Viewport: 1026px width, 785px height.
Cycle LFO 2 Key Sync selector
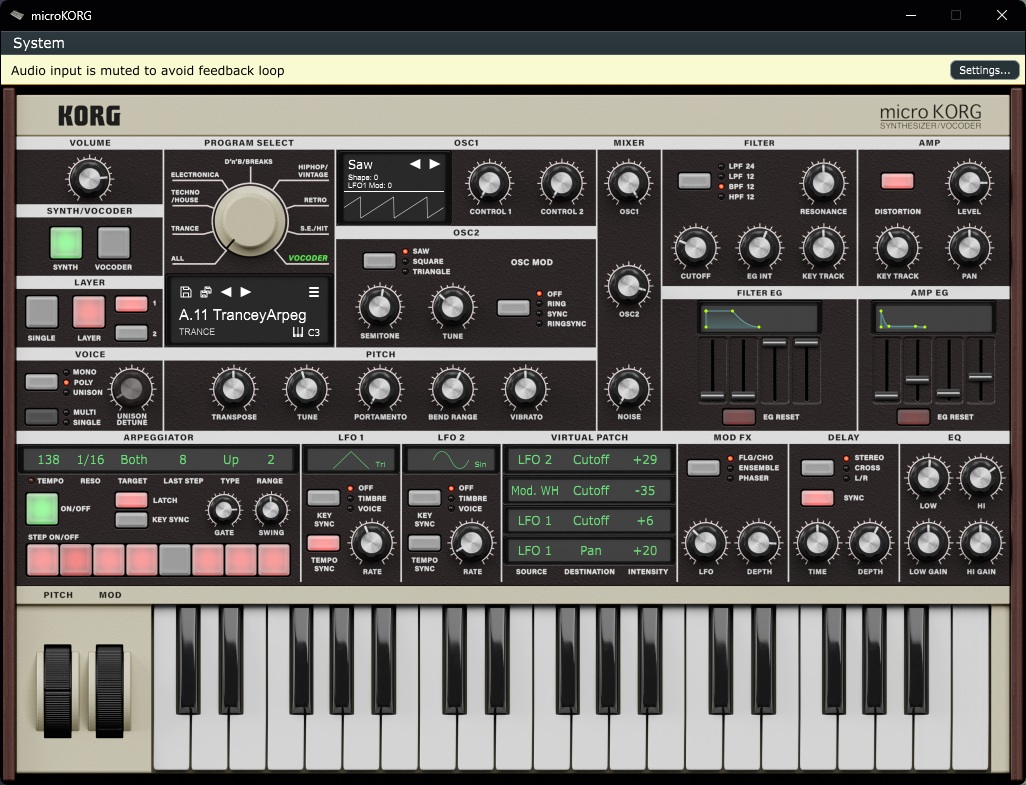424,498
